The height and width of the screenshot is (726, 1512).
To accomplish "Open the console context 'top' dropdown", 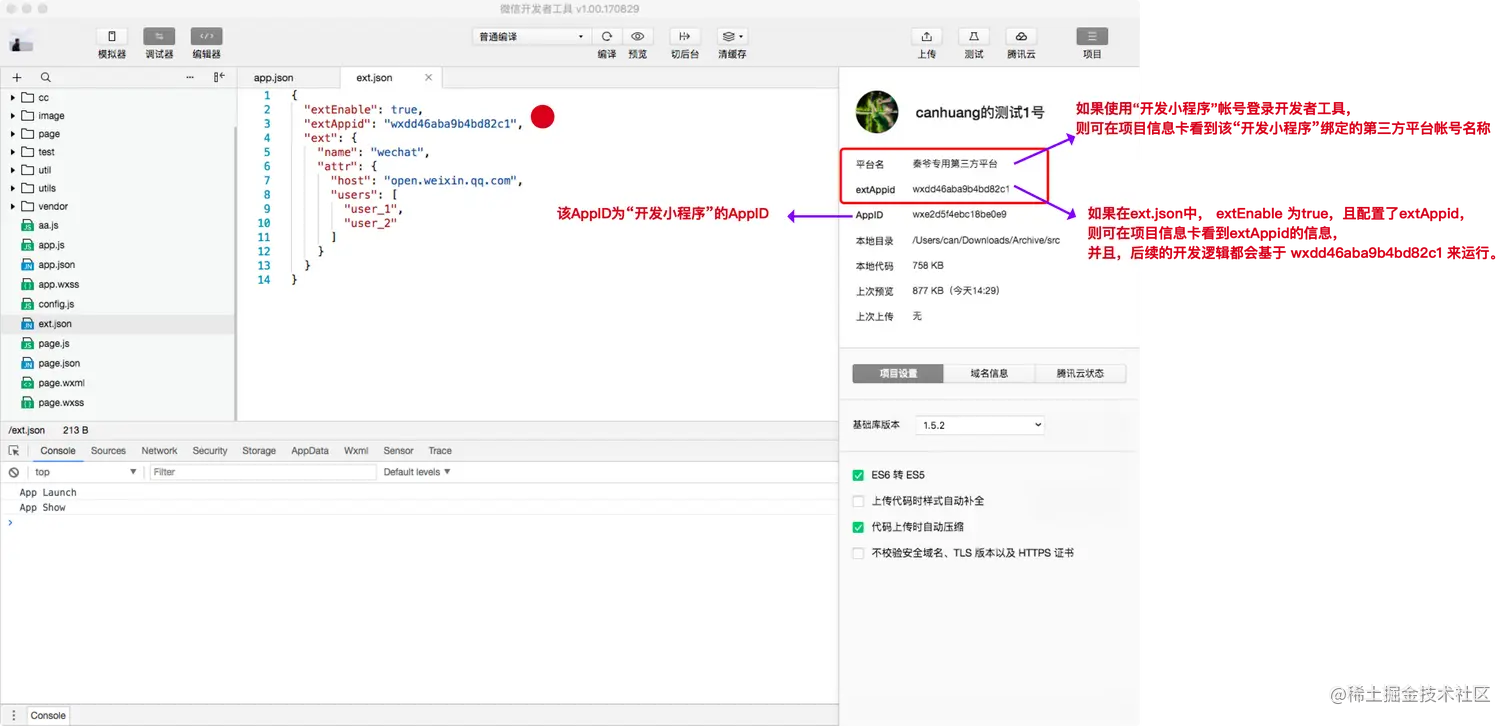I will (x=85, y=472).
